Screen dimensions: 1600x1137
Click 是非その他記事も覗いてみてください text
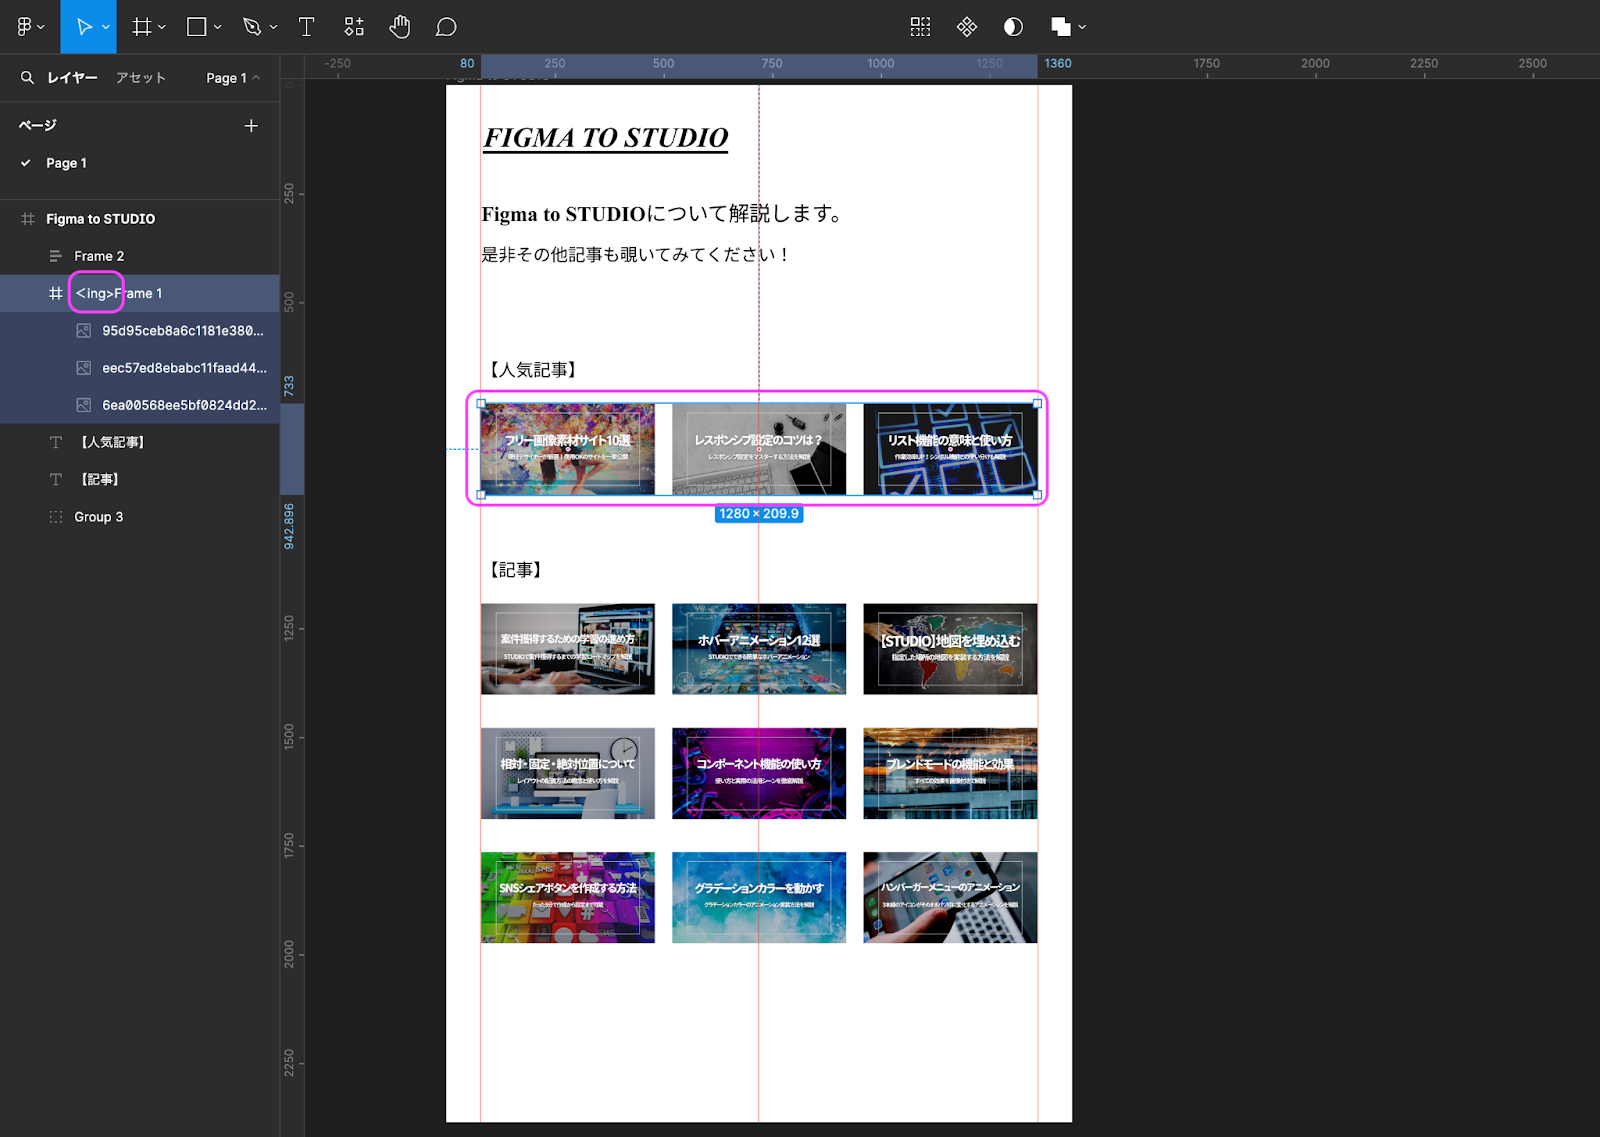coord(636,254)
